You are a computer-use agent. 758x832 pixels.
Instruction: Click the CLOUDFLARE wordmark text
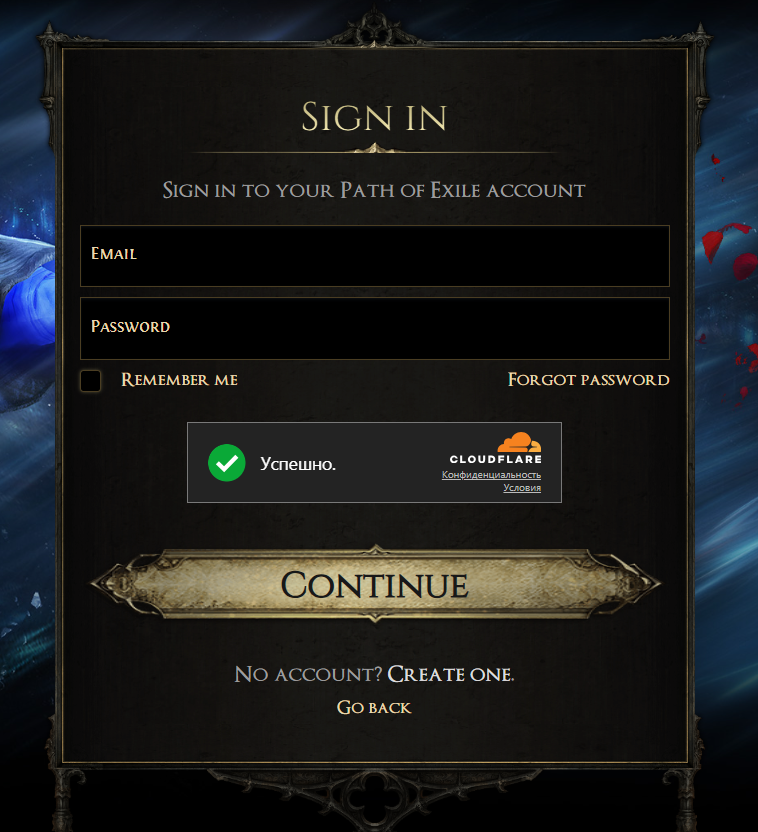coord(495,459)
